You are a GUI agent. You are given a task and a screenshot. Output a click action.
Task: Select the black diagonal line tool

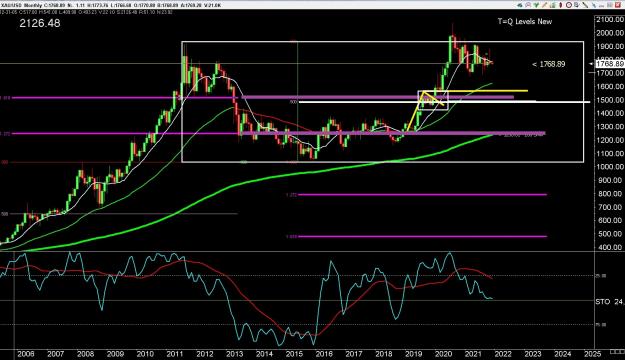585,5
